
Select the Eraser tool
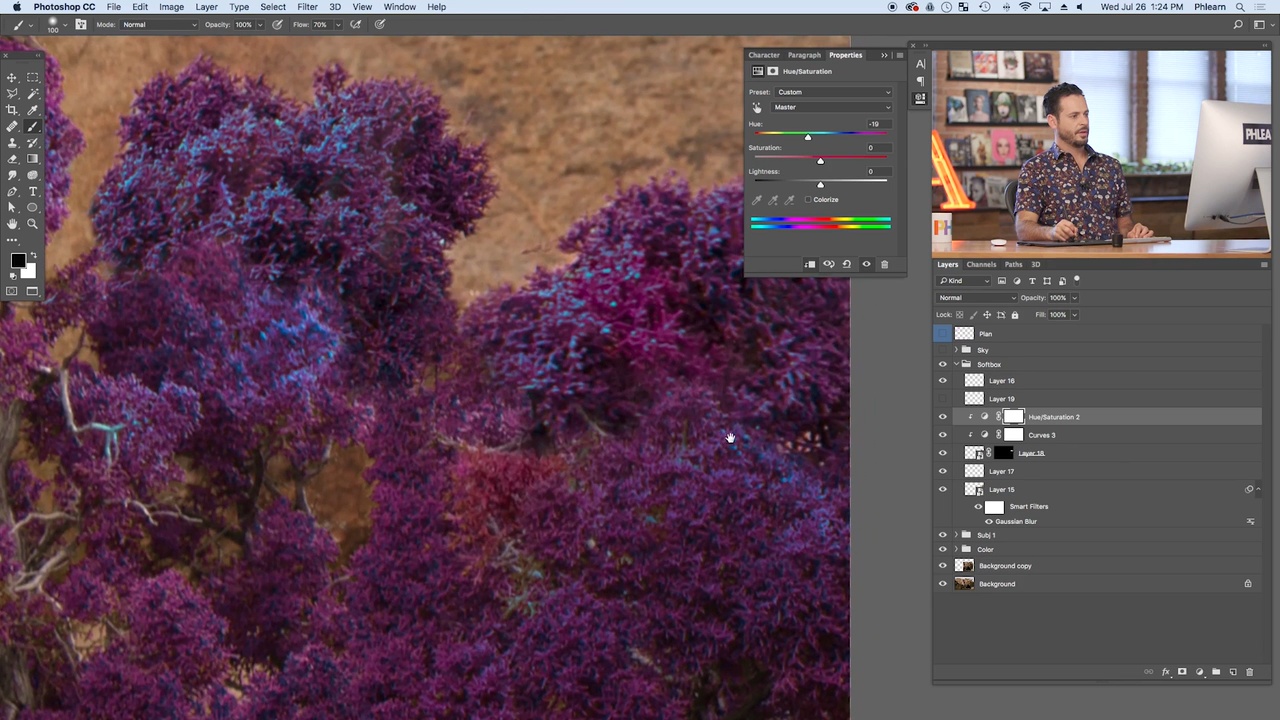tap(12, 159)
